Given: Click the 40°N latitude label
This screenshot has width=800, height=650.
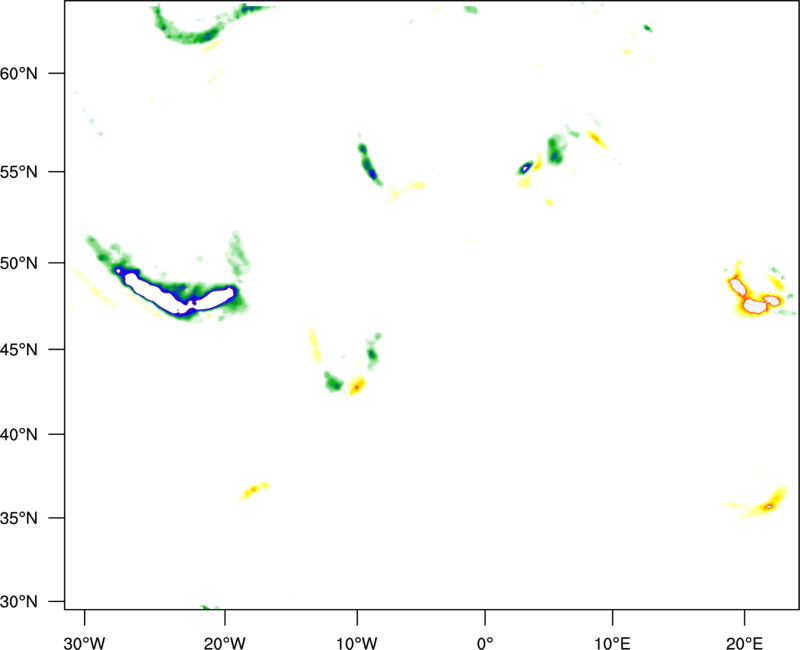Looking at the screenshot, I should click(x=19, y=435).
